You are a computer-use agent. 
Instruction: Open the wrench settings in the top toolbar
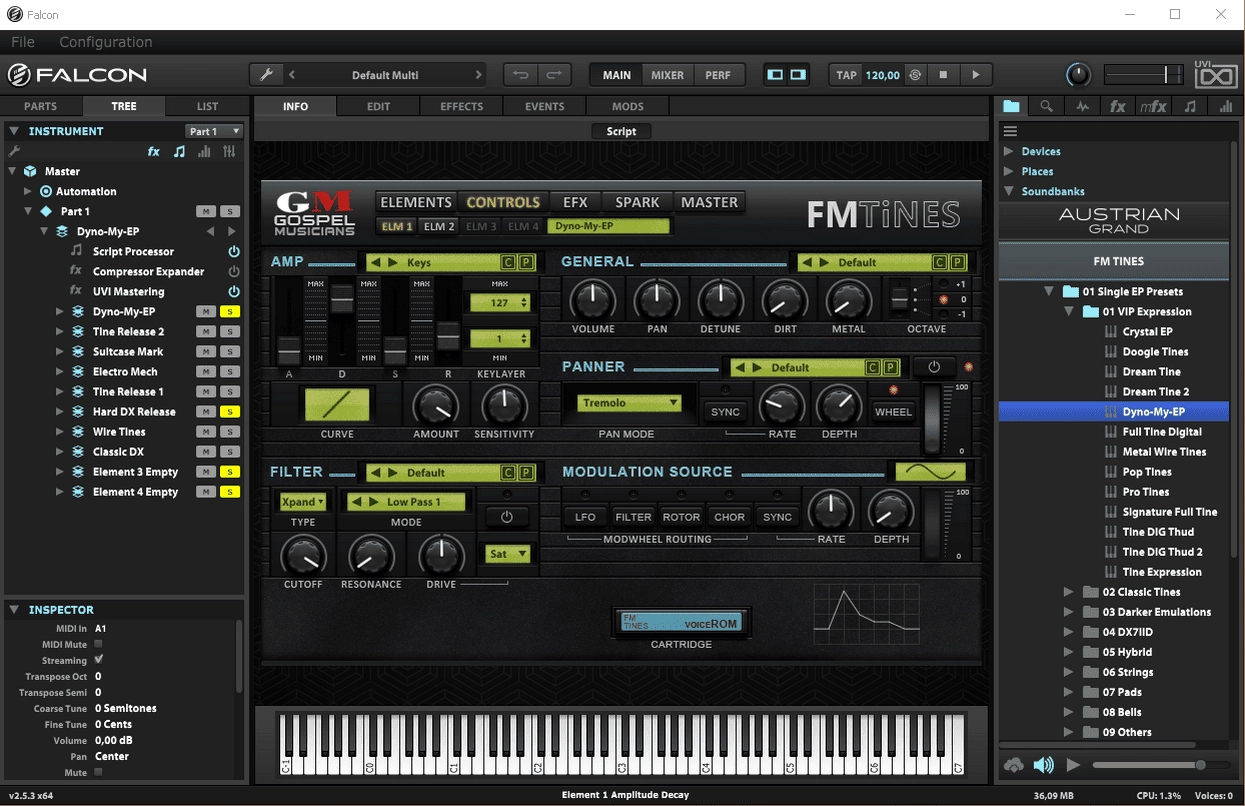(266, 75)
